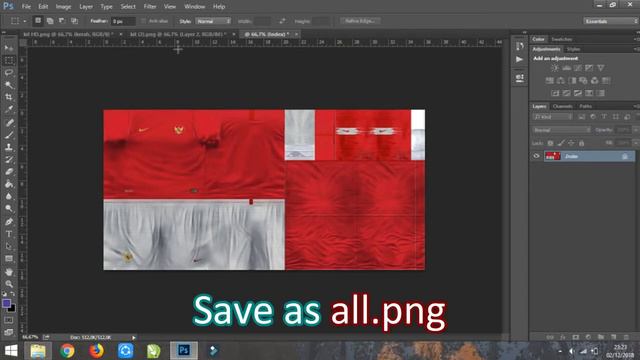Click the Subtract from Selection mode button
This screenshot has height=360, width=640.
[62, 21]
